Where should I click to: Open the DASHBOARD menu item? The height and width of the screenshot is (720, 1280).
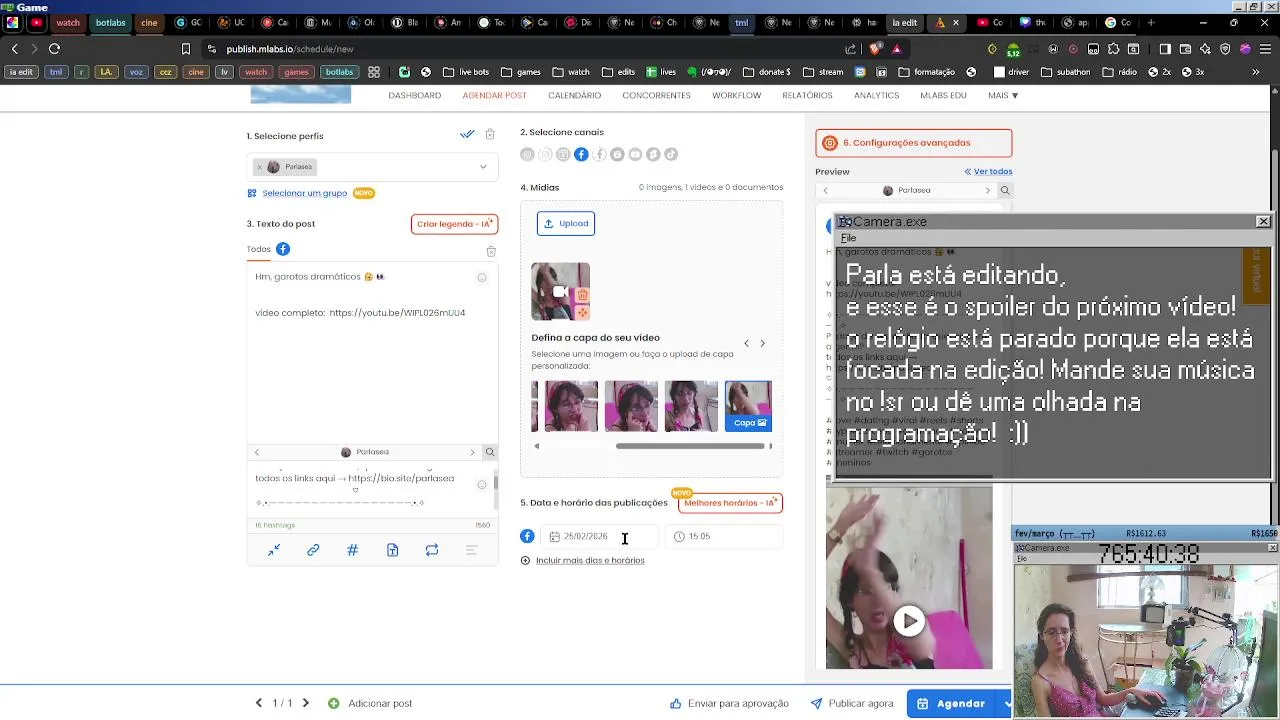click(415, 95)
